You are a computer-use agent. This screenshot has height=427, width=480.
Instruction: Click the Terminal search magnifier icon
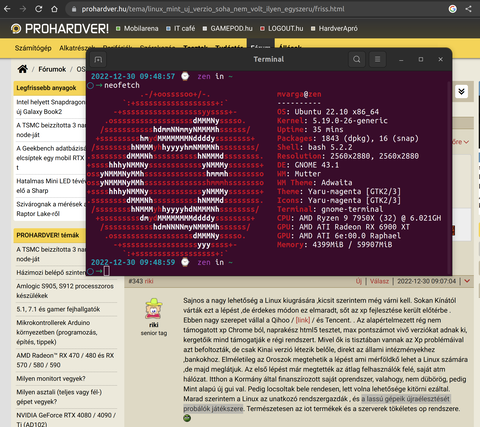(x=357, y=59)
